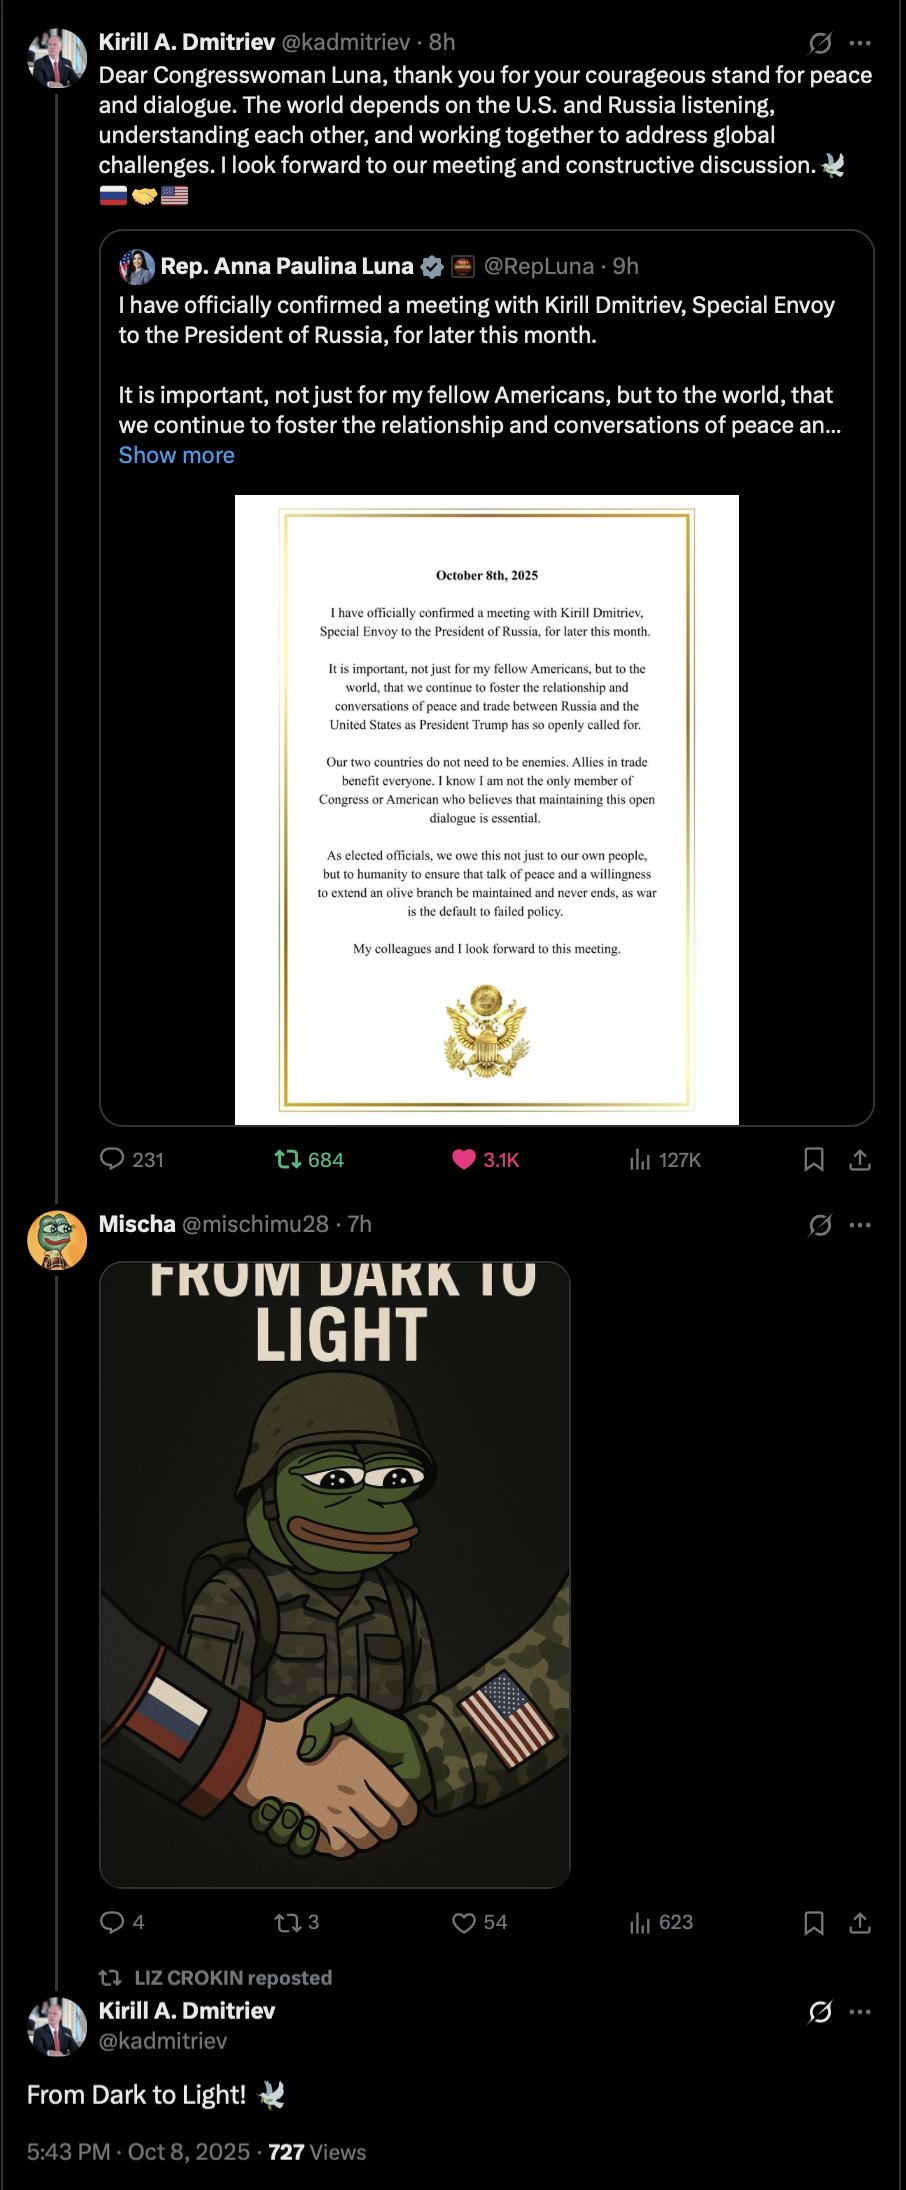Viewport: 906px width, 2190px height.
Task: Open Grok icon on Dmitriev's top post
Action: coord(820,43)
